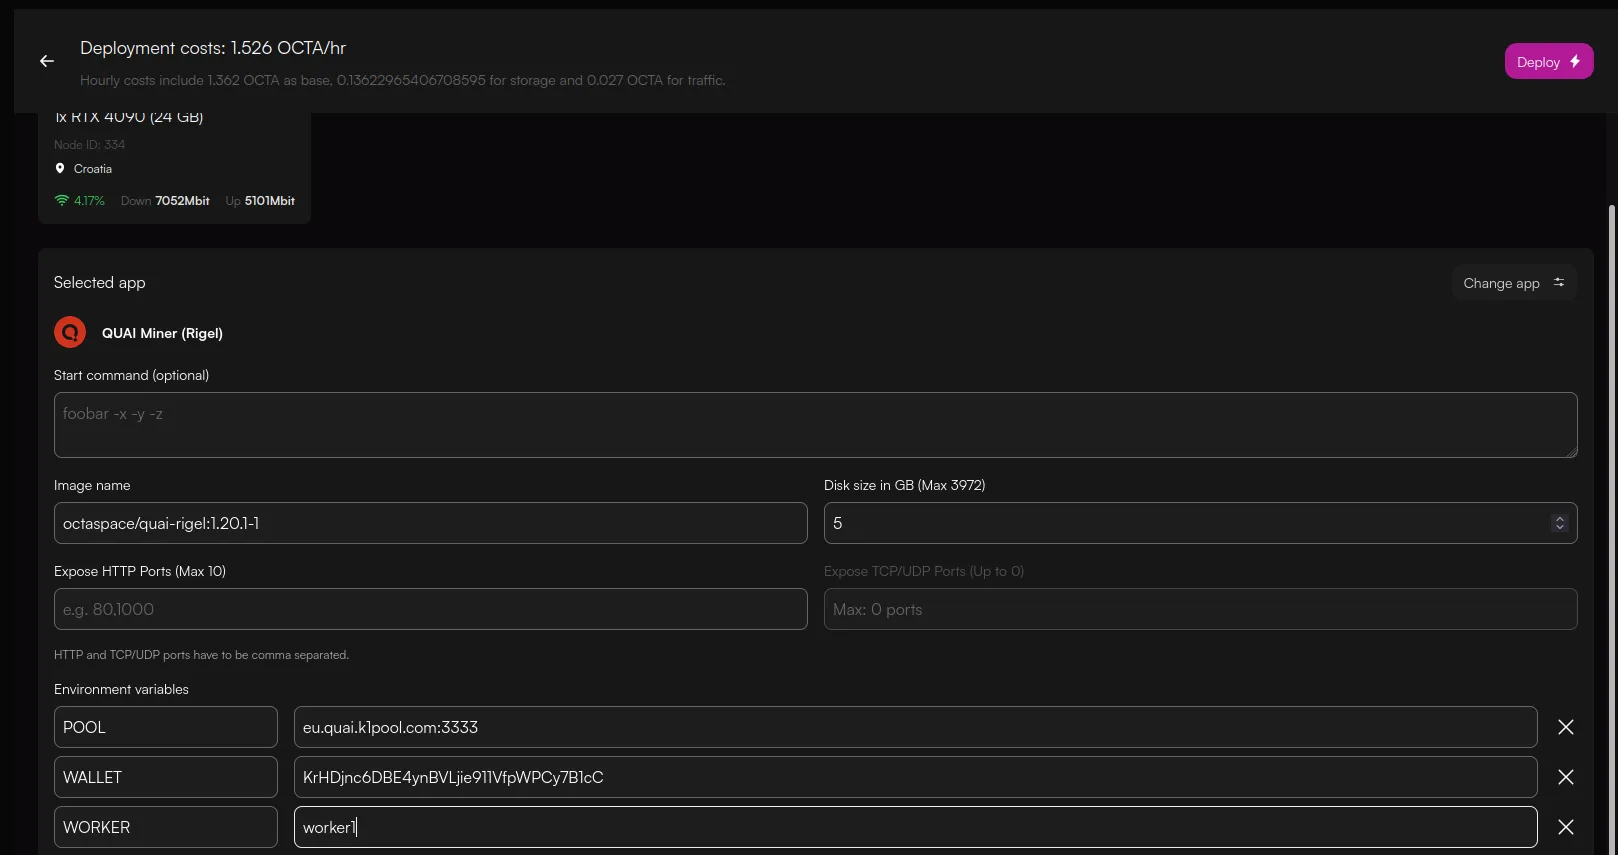
Task: Edit the worker1 value field
Action: 915,827
